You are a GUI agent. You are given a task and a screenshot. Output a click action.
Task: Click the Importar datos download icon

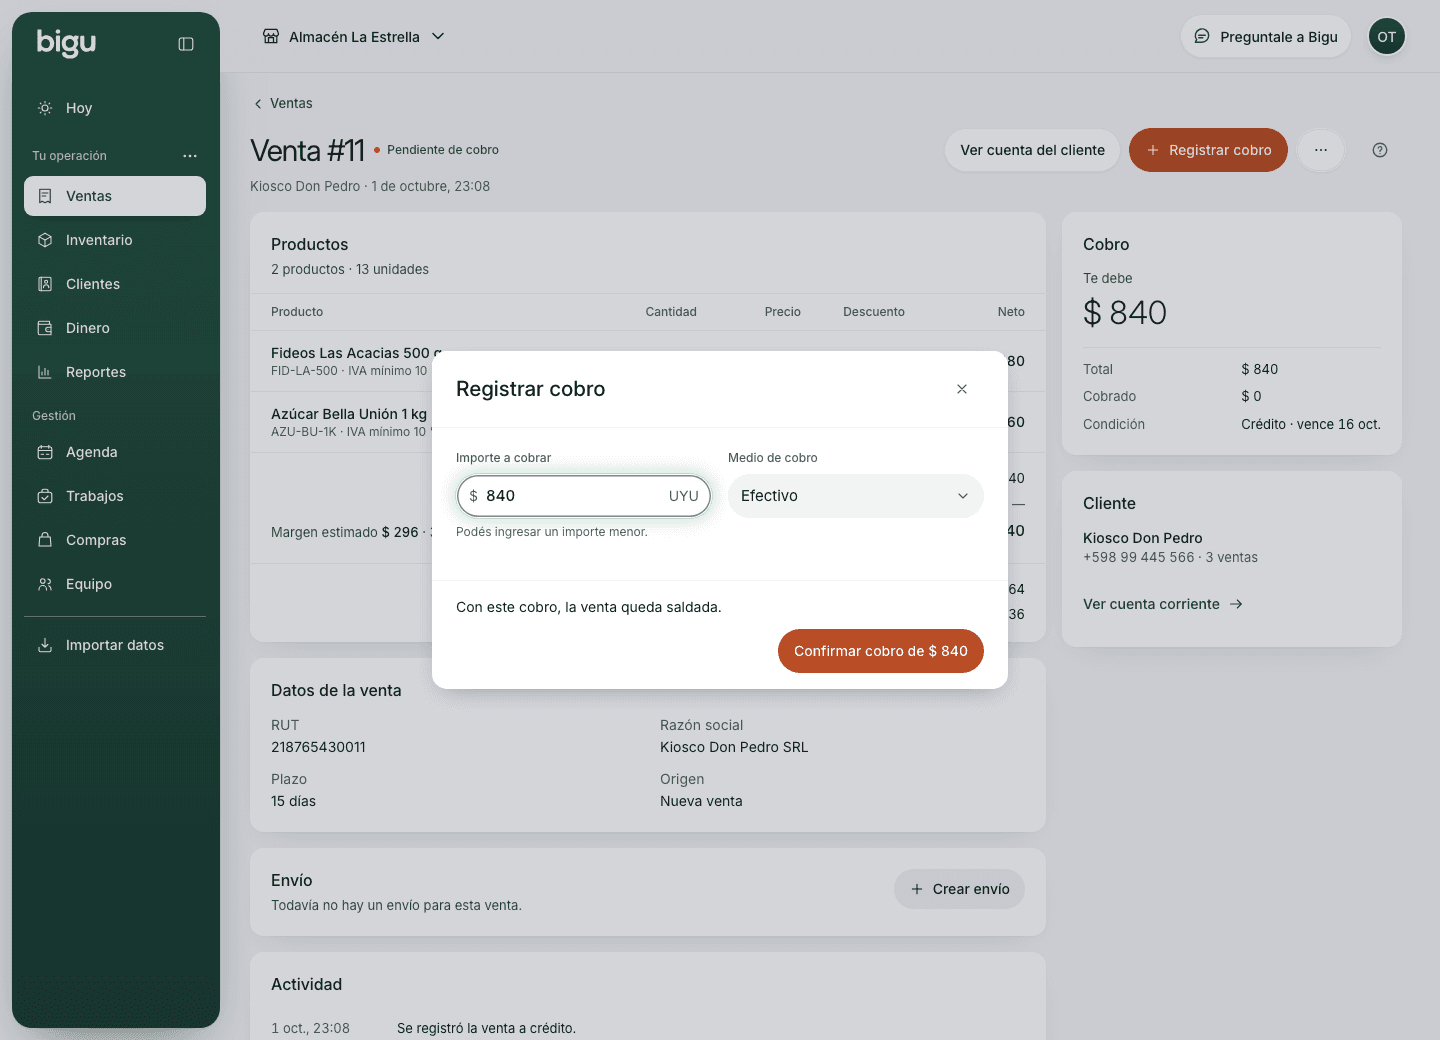tap(45, 645)
